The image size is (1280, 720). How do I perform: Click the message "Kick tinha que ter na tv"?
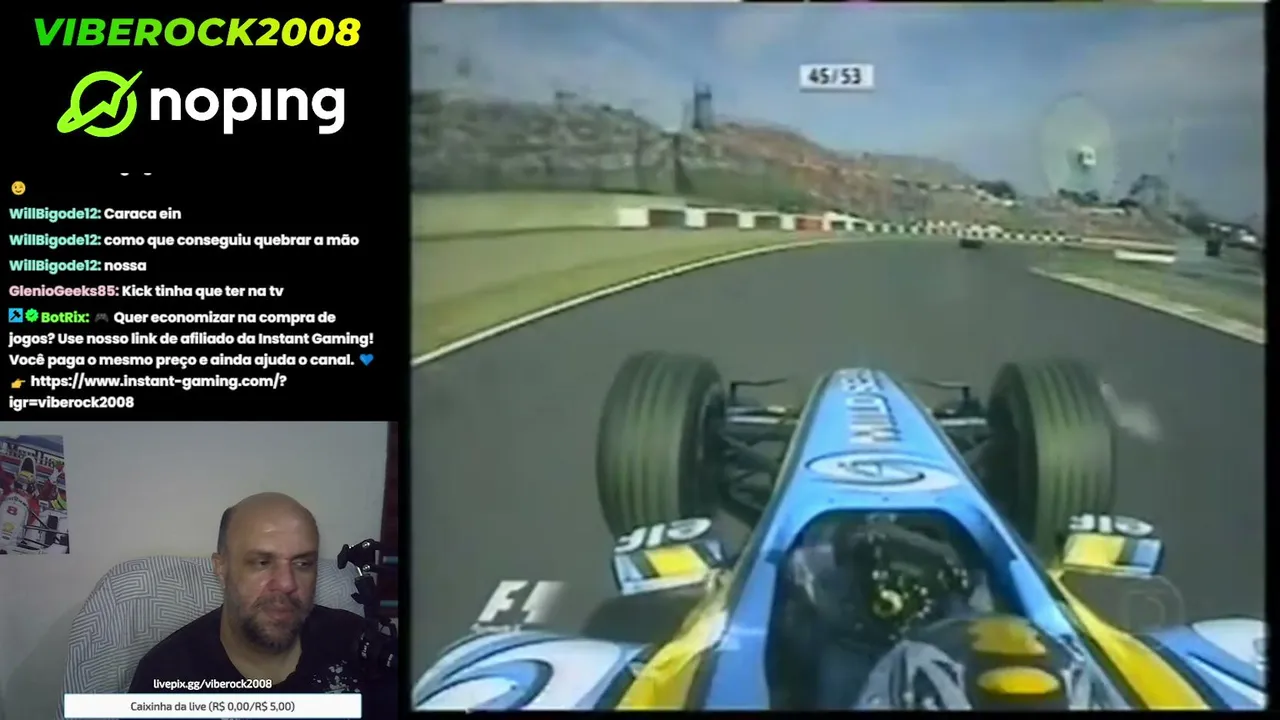[x=203, y=291]
